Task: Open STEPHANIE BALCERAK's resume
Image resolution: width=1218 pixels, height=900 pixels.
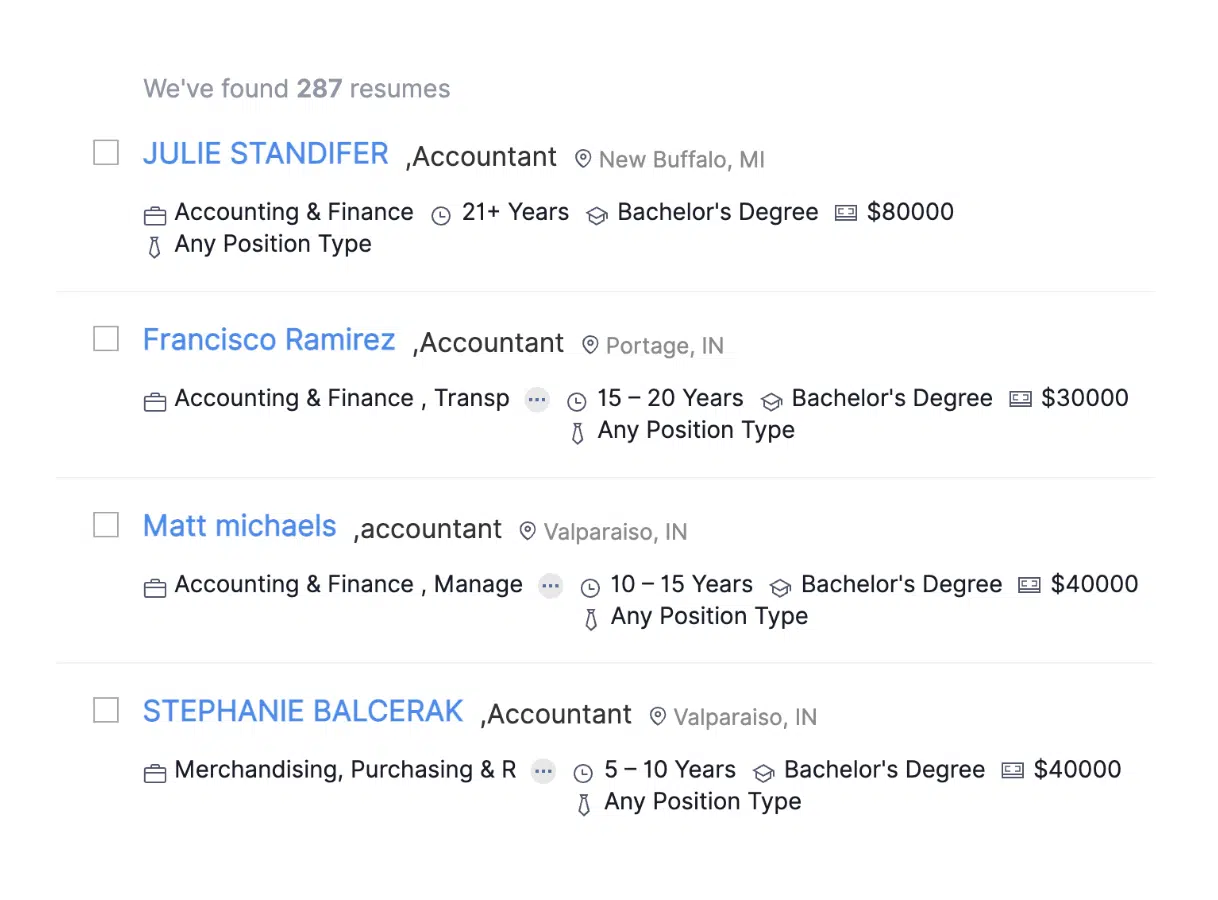Action: (x=303, y=712)
